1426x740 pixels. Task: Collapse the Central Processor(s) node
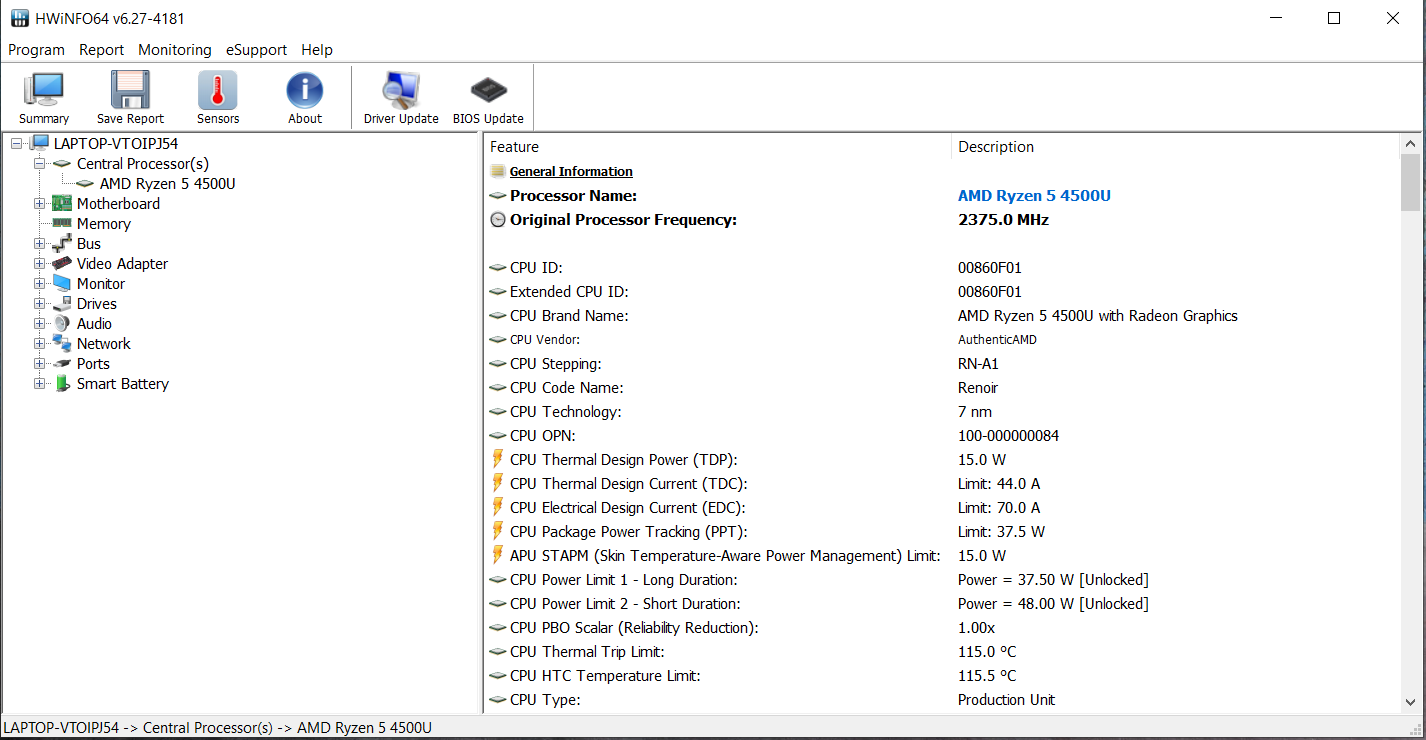pos(40,164)
